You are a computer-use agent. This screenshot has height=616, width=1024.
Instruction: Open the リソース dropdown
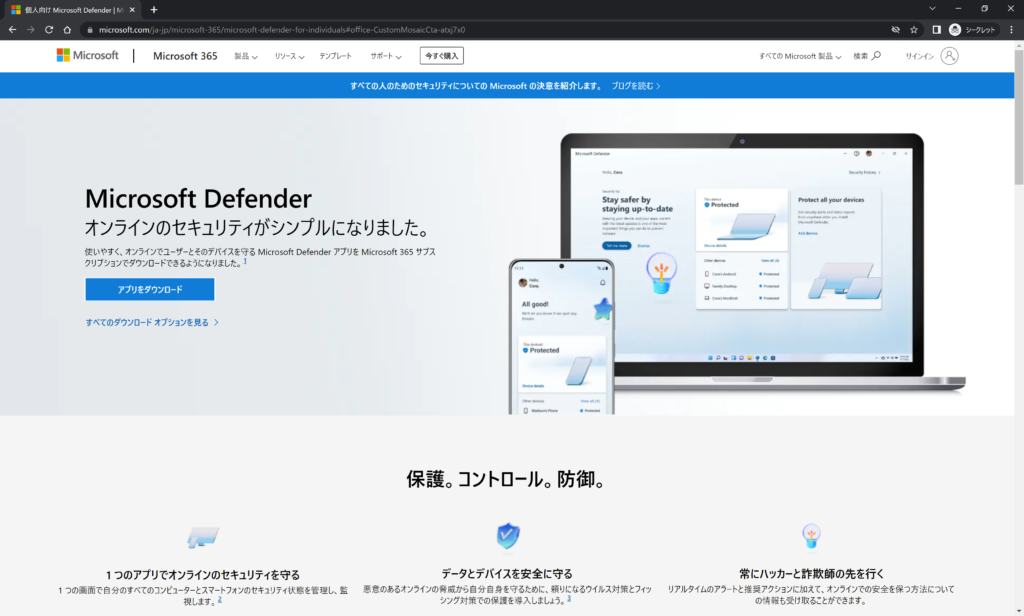pyautogui.click(x=289, y=55)
